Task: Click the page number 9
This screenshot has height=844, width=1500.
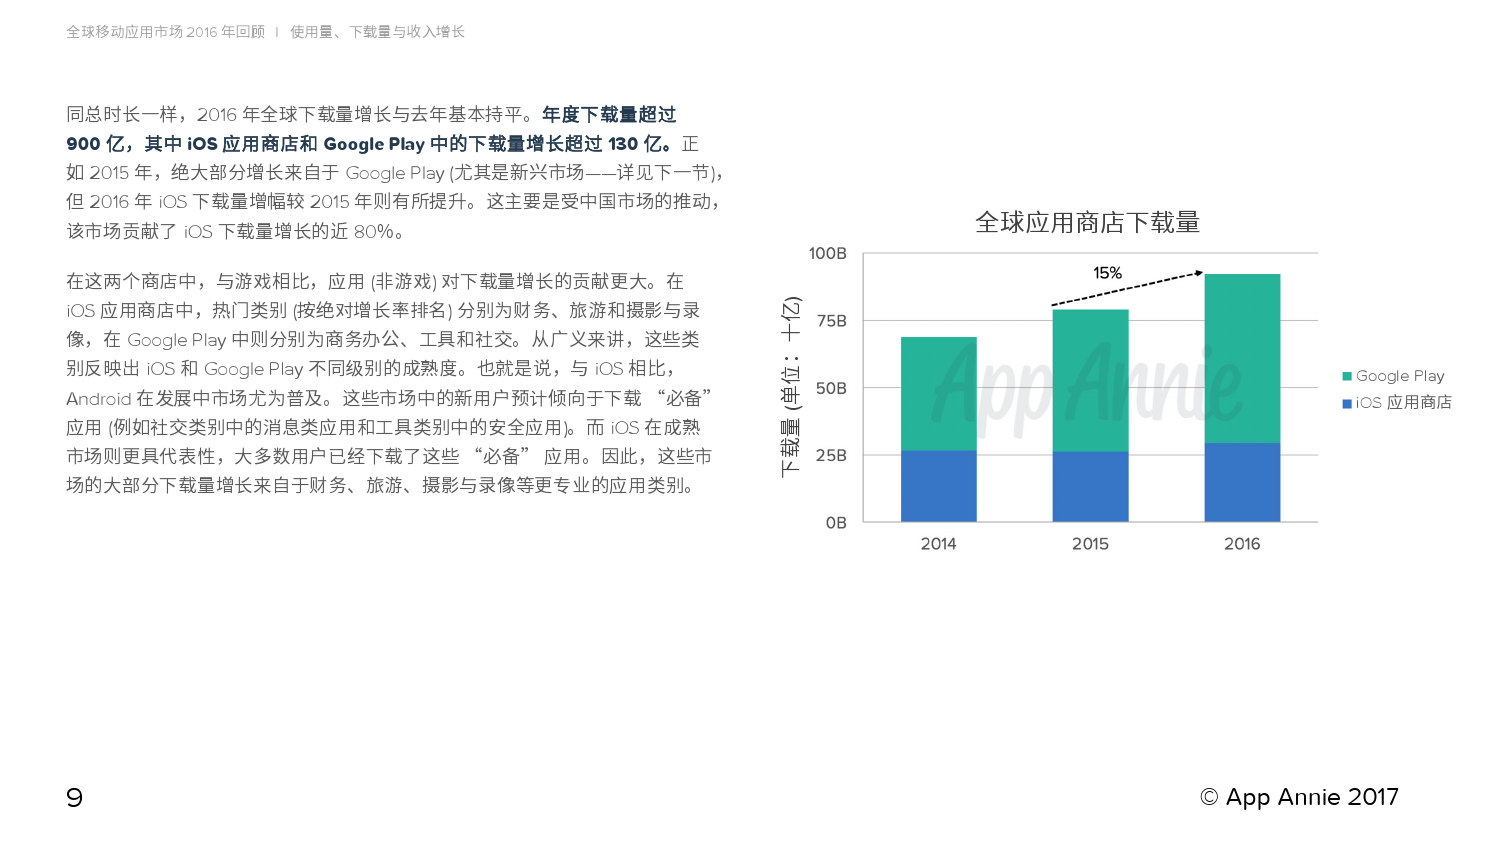Action: tap(75, 798)
